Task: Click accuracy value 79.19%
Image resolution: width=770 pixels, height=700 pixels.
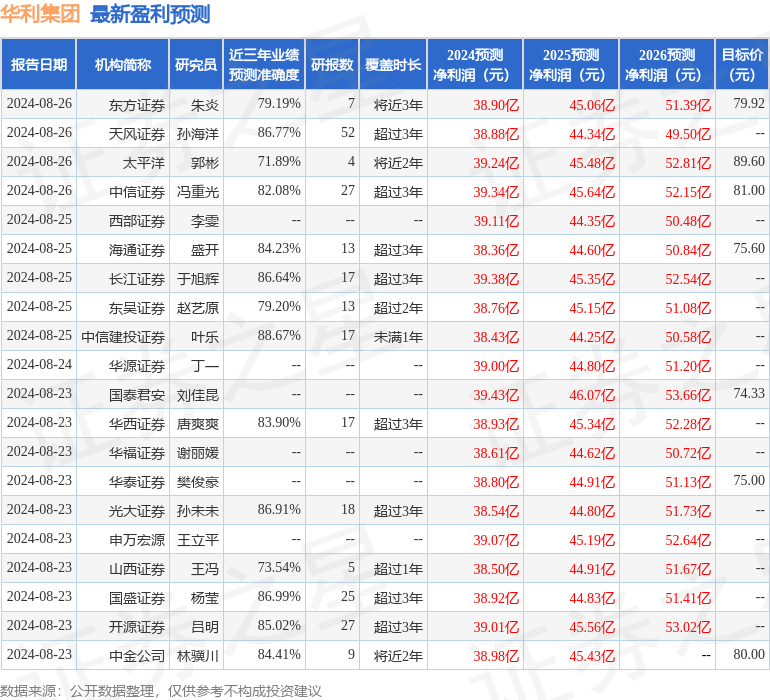Action: click(x=279, y=104)
